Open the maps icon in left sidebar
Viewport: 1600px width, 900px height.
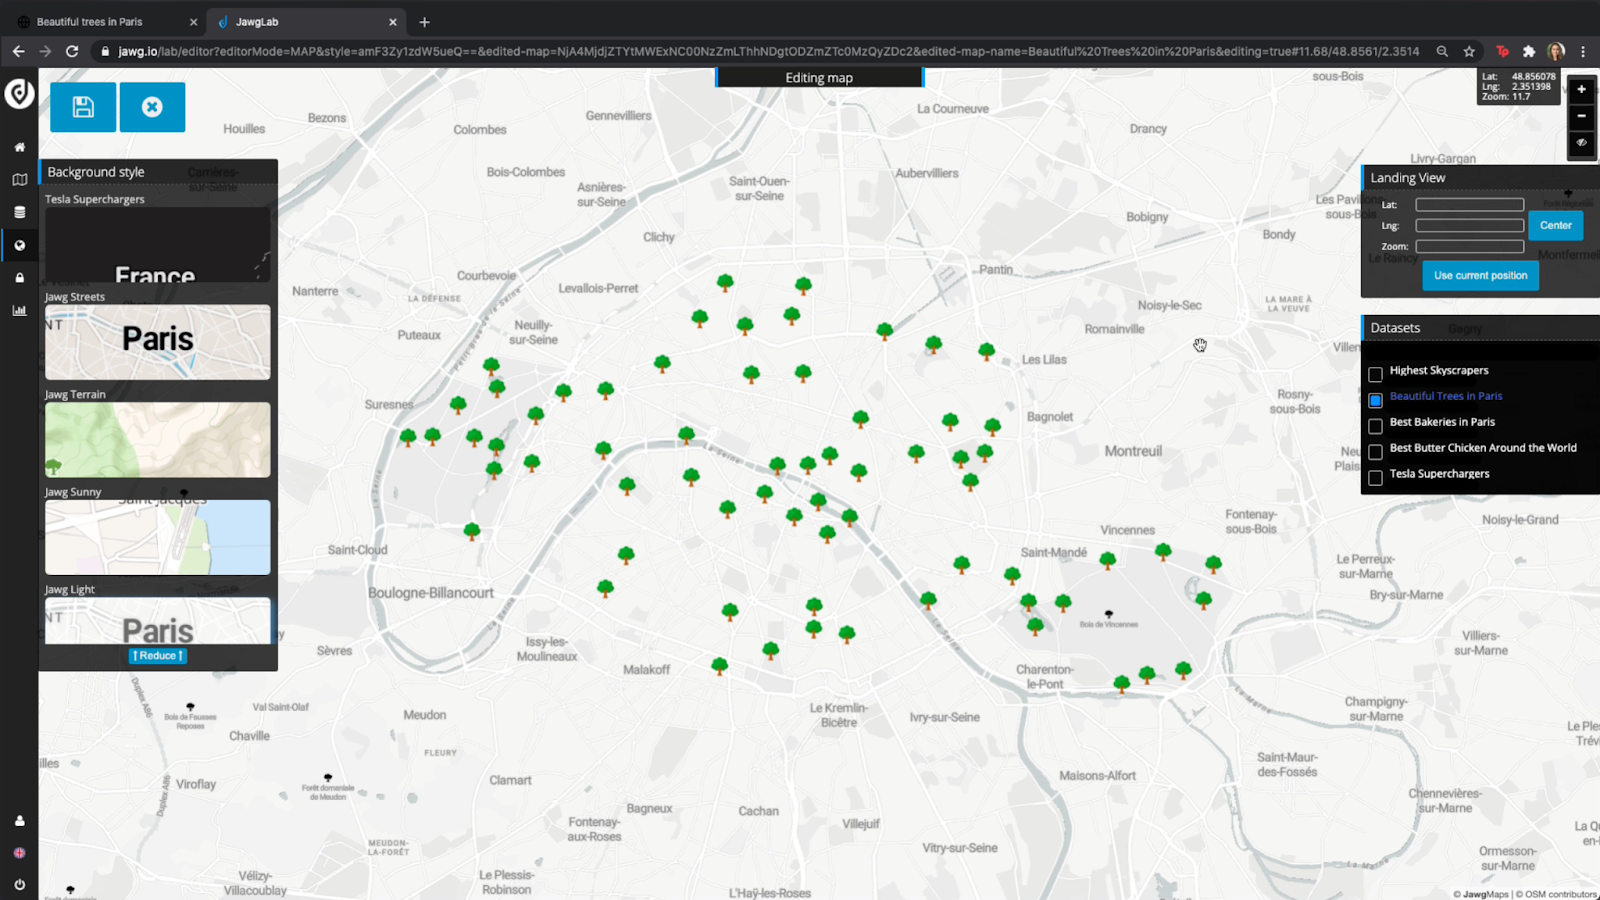tap(19, 180)
